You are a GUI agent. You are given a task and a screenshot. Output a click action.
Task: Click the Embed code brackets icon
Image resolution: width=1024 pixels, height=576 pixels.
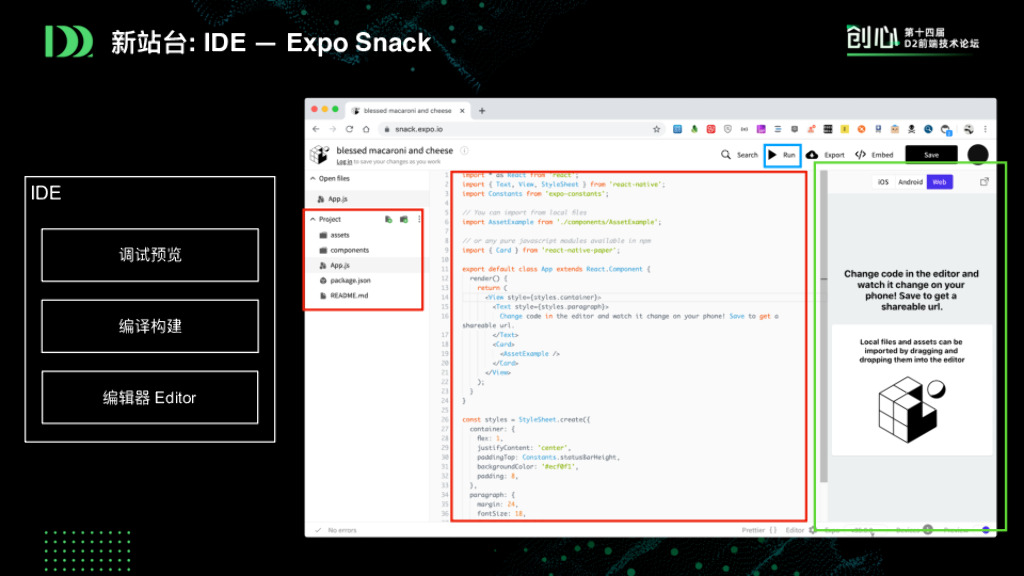[860, 155]
